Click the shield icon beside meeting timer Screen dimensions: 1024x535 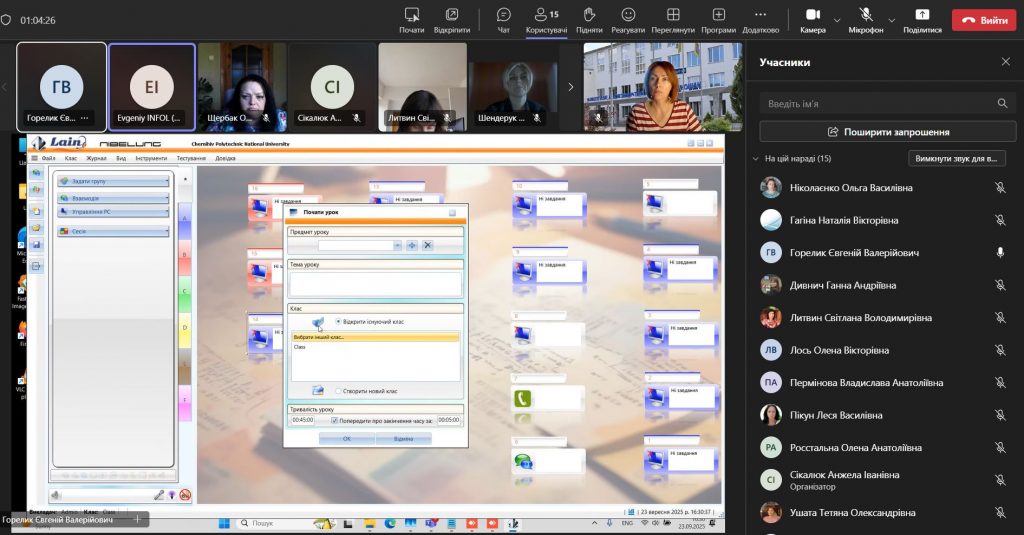pos(6,20)
